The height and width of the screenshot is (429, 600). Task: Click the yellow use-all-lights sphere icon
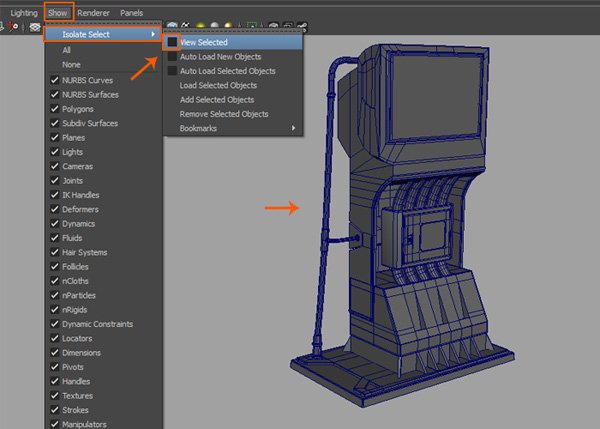[x=201, y=26]
